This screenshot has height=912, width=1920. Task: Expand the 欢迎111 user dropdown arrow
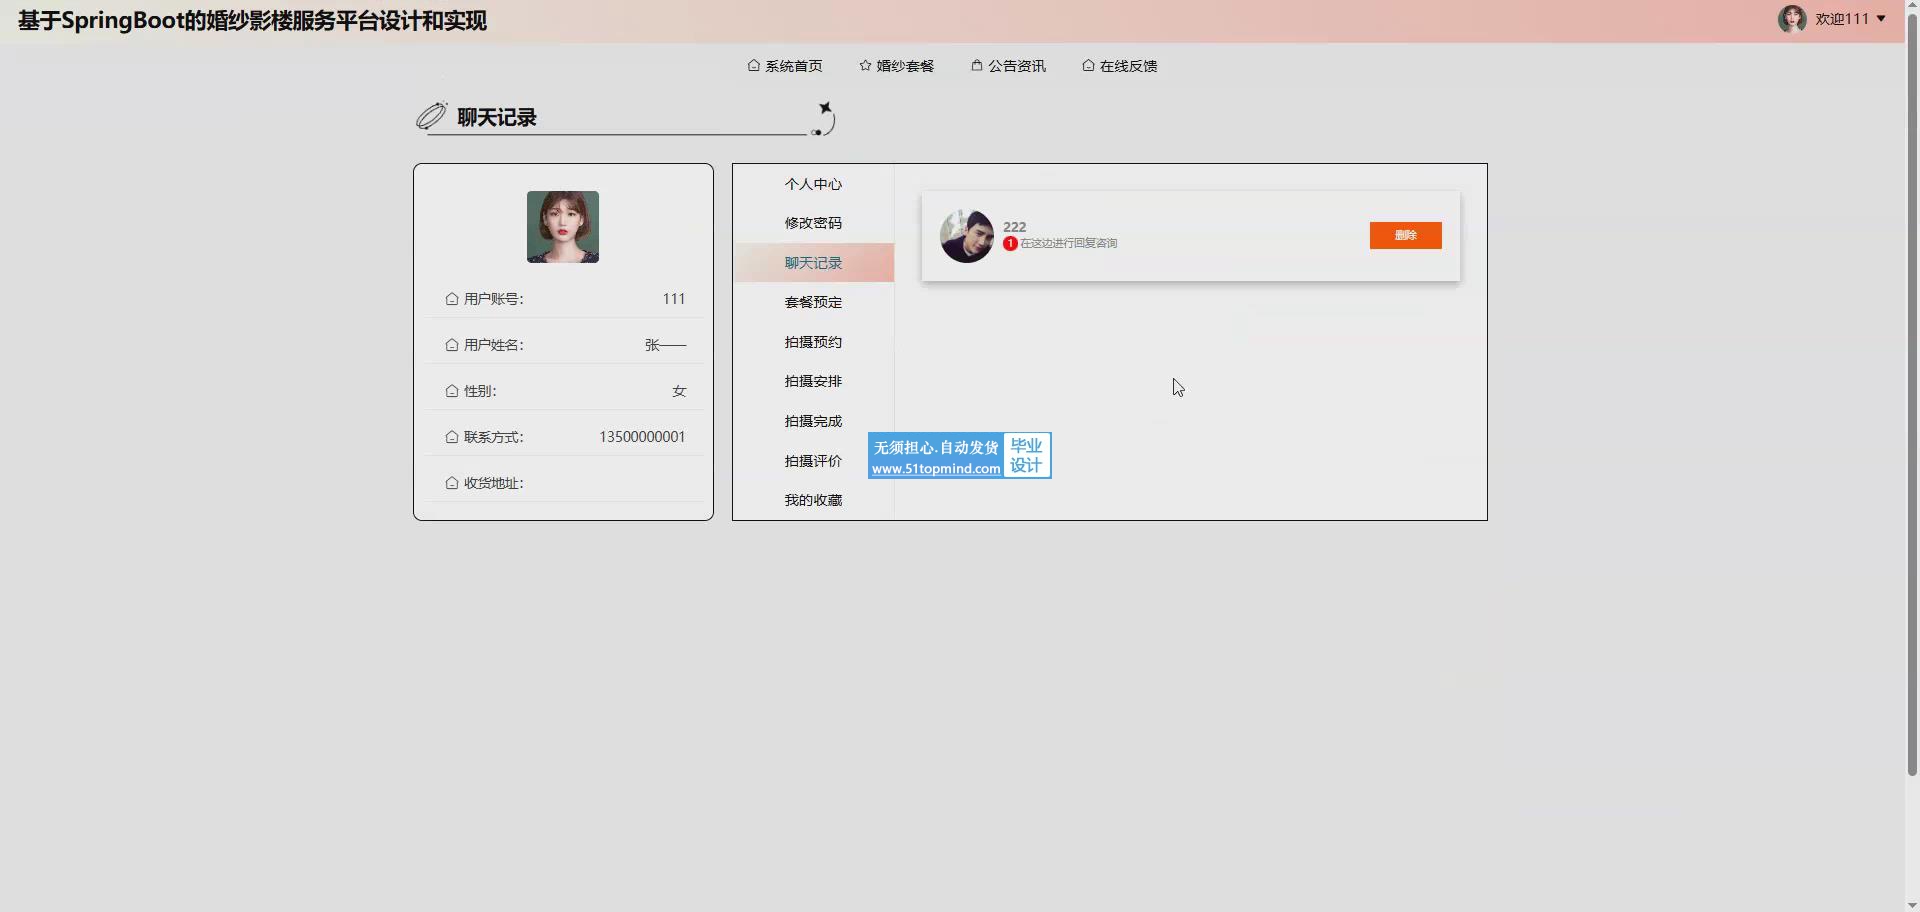click(1881, 19)
